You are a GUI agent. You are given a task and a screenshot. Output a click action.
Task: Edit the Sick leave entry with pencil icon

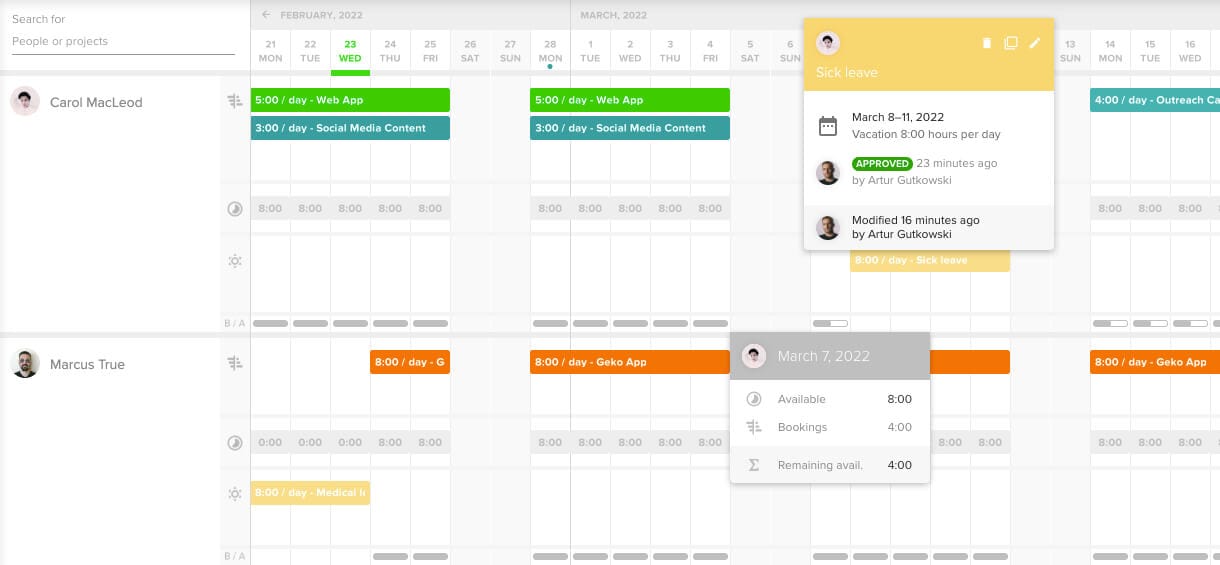1035,43
